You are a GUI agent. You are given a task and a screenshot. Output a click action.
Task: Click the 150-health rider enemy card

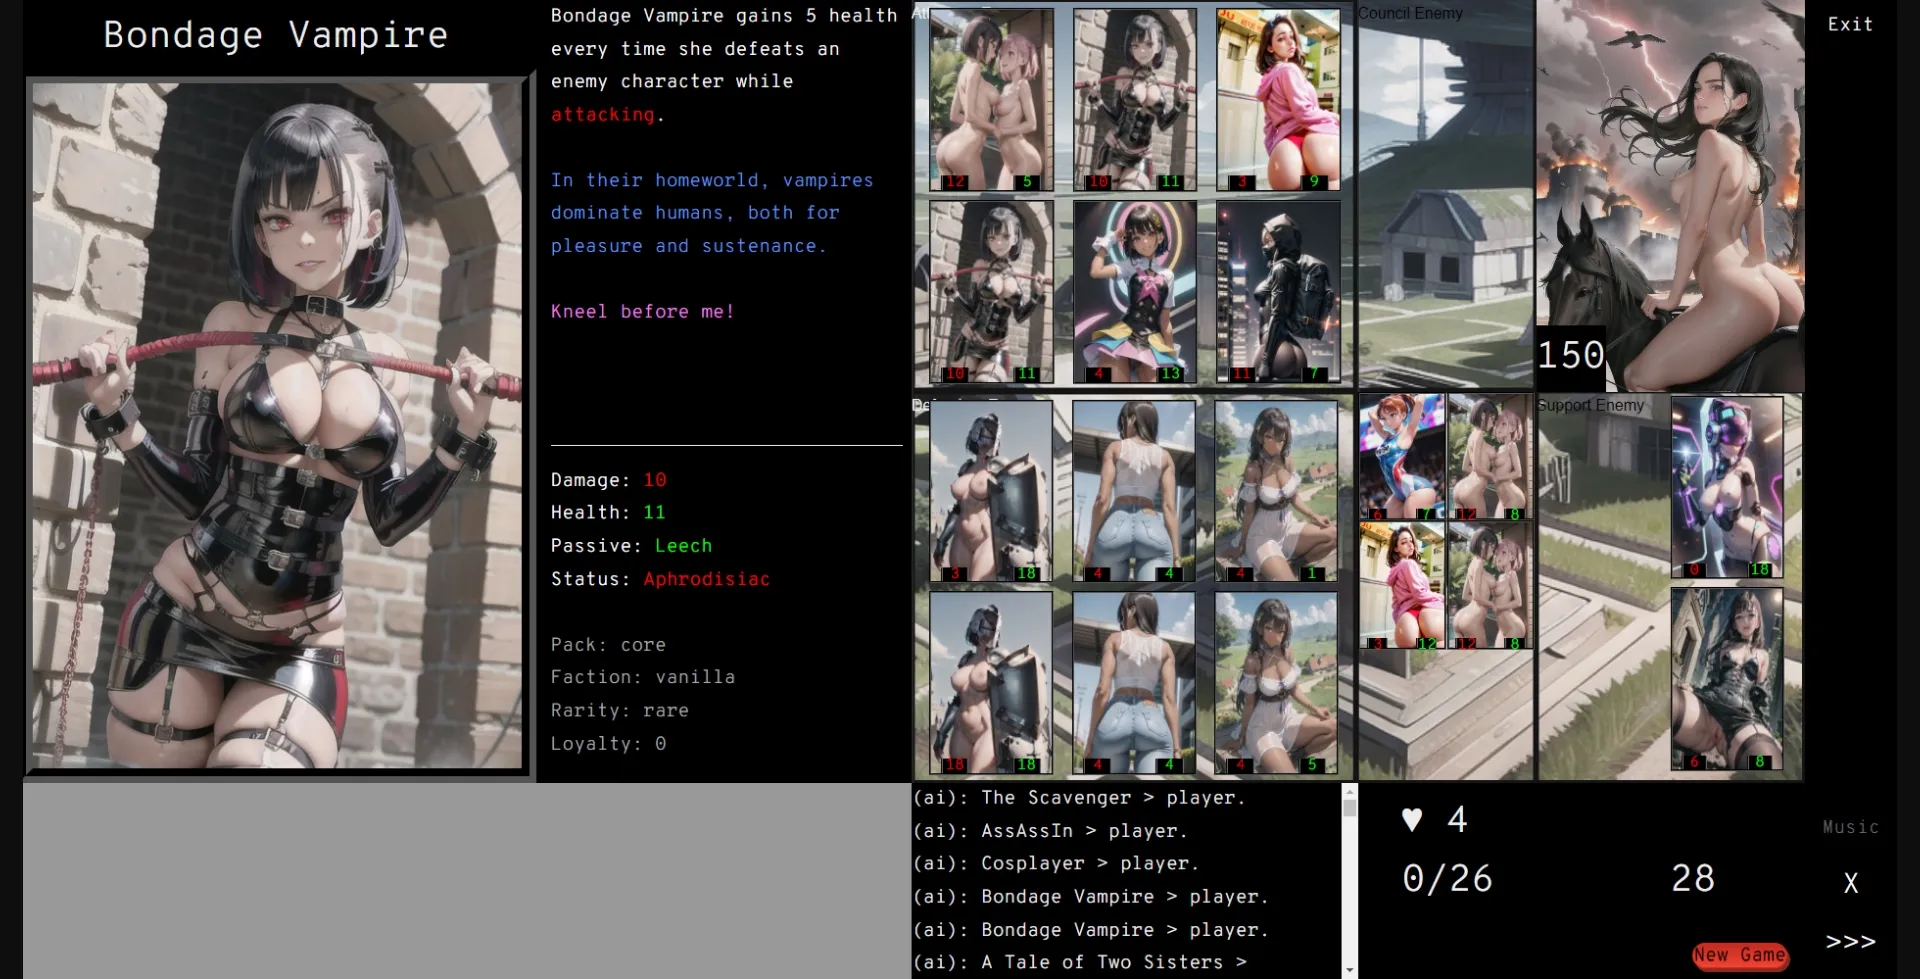click(1668, 195)
